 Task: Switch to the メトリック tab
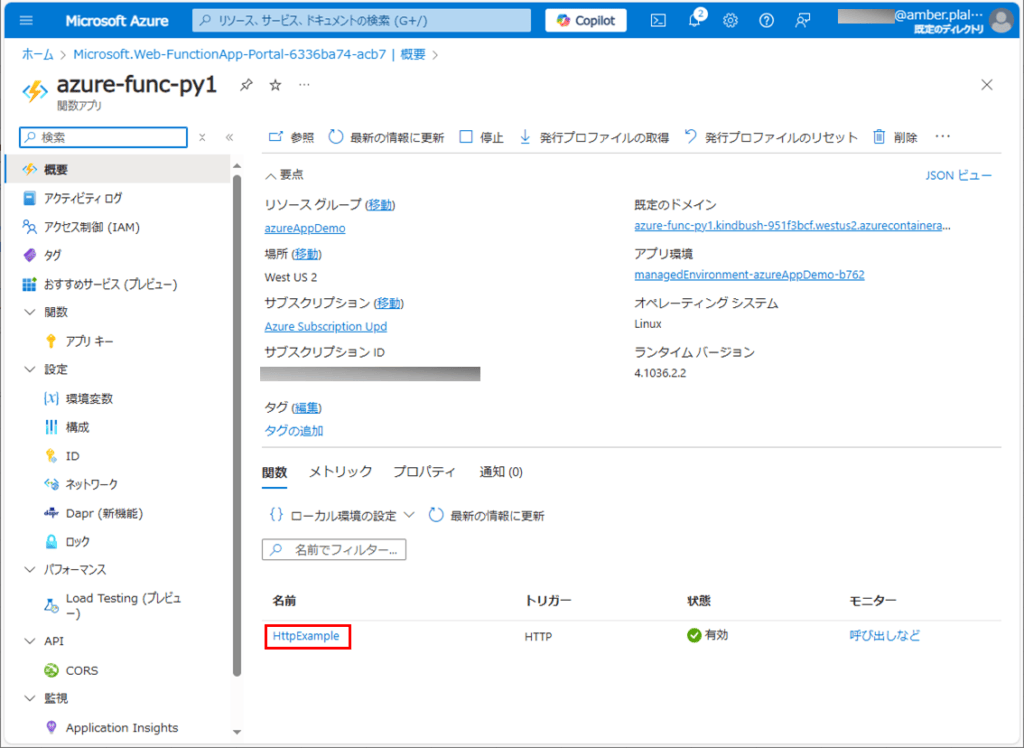pos(340,472)
